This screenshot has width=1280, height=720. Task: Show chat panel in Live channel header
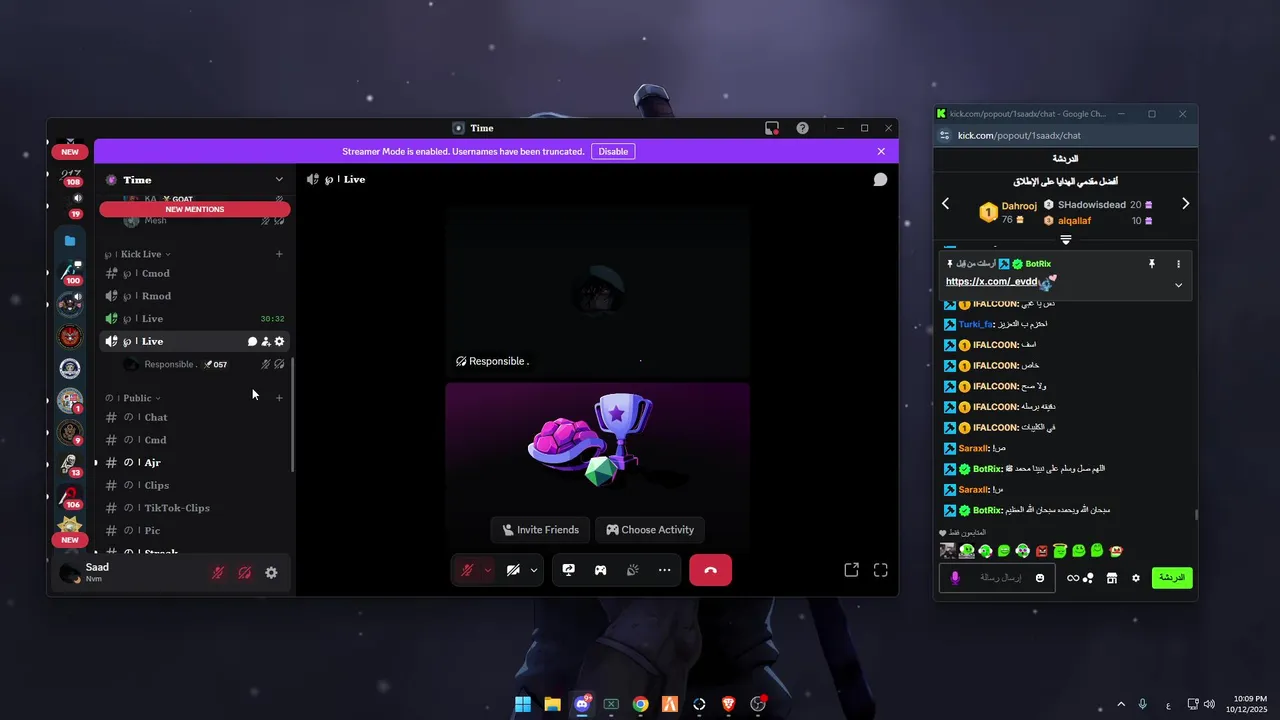[x=880, y=180]
